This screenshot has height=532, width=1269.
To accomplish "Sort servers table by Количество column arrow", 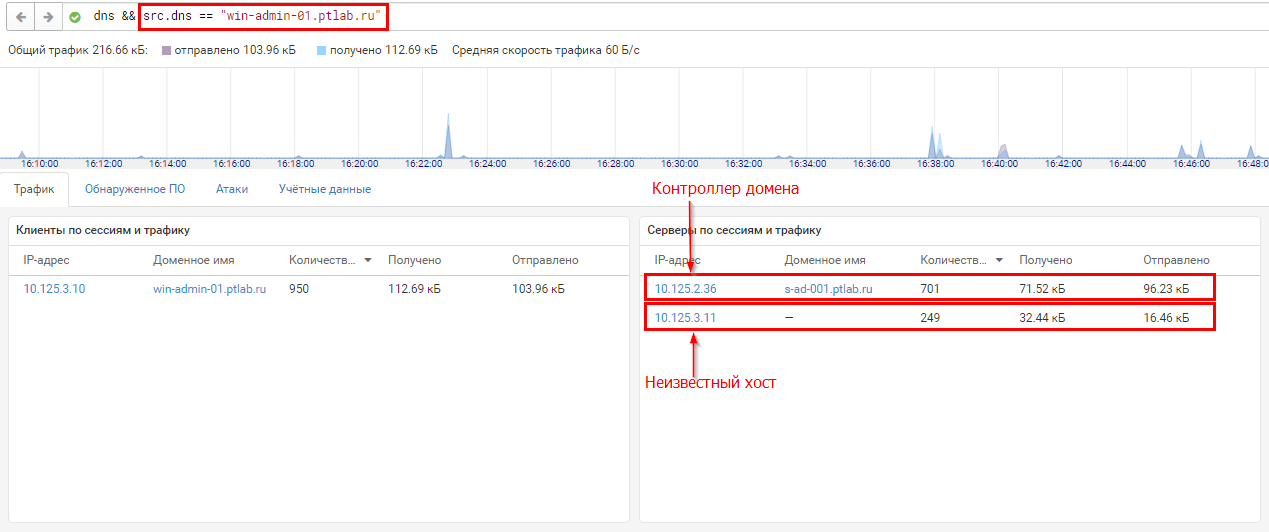I will coord(999,260).
